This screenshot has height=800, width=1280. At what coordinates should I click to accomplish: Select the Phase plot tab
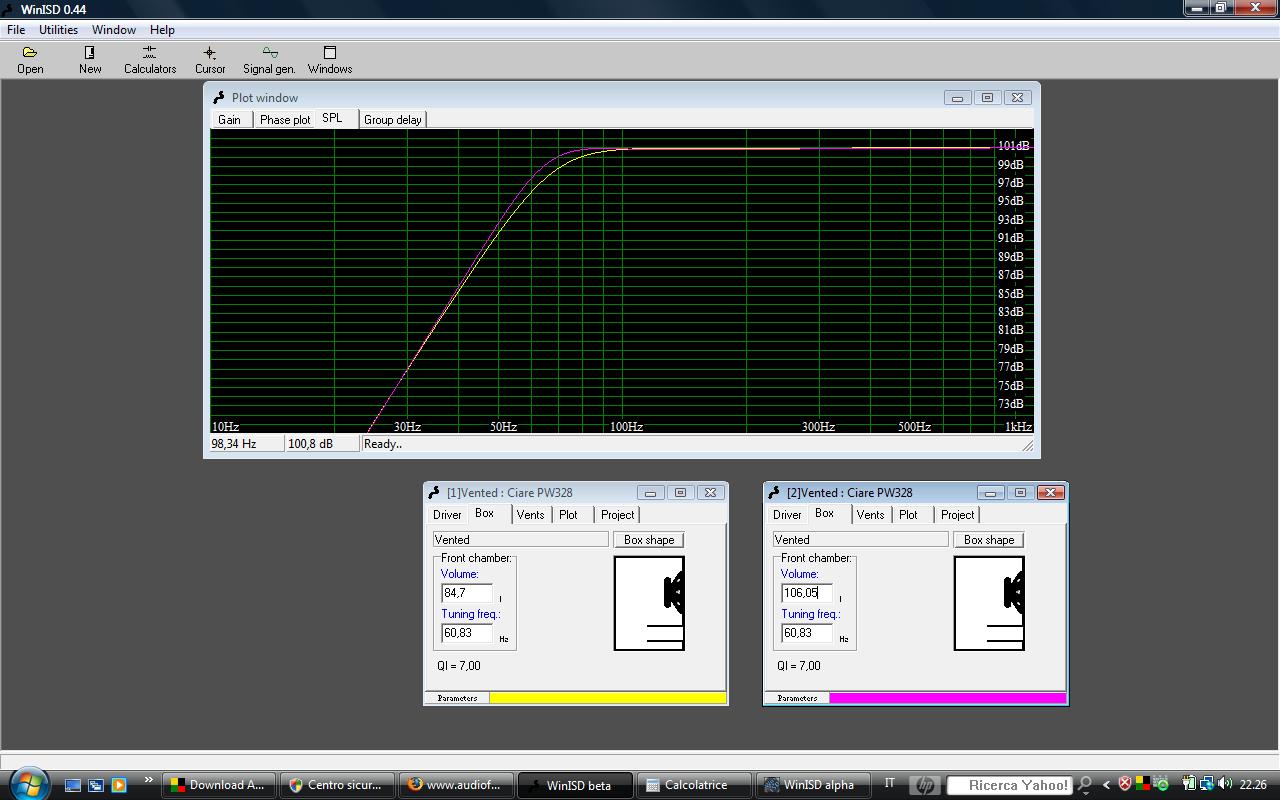tap(284, 120)
